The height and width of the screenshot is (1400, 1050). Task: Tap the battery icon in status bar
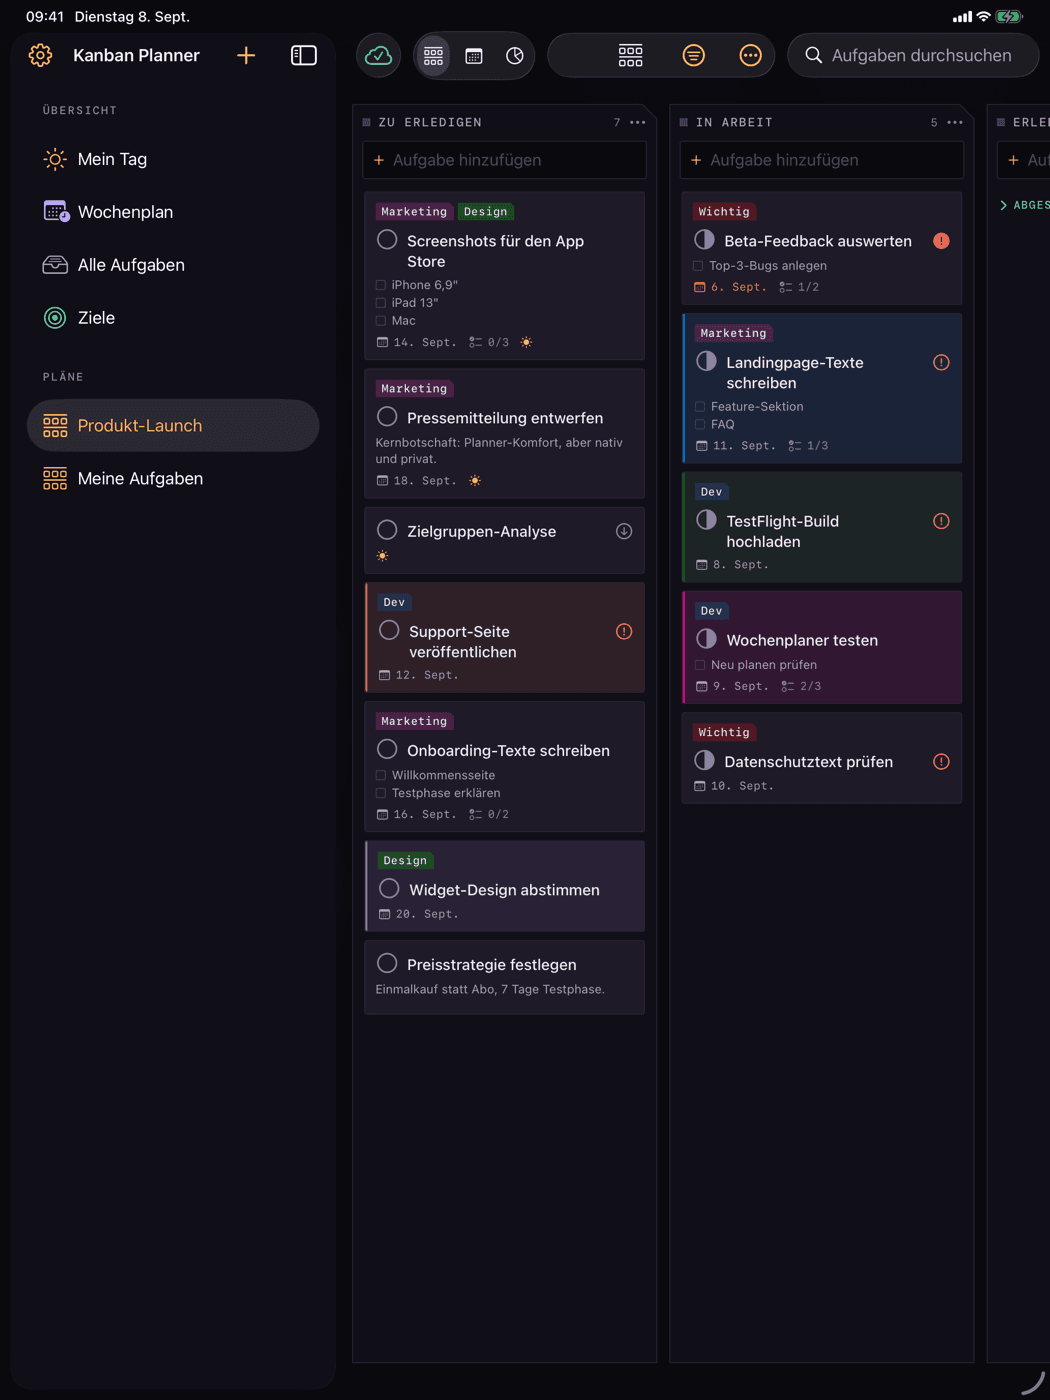point(1009,17)
